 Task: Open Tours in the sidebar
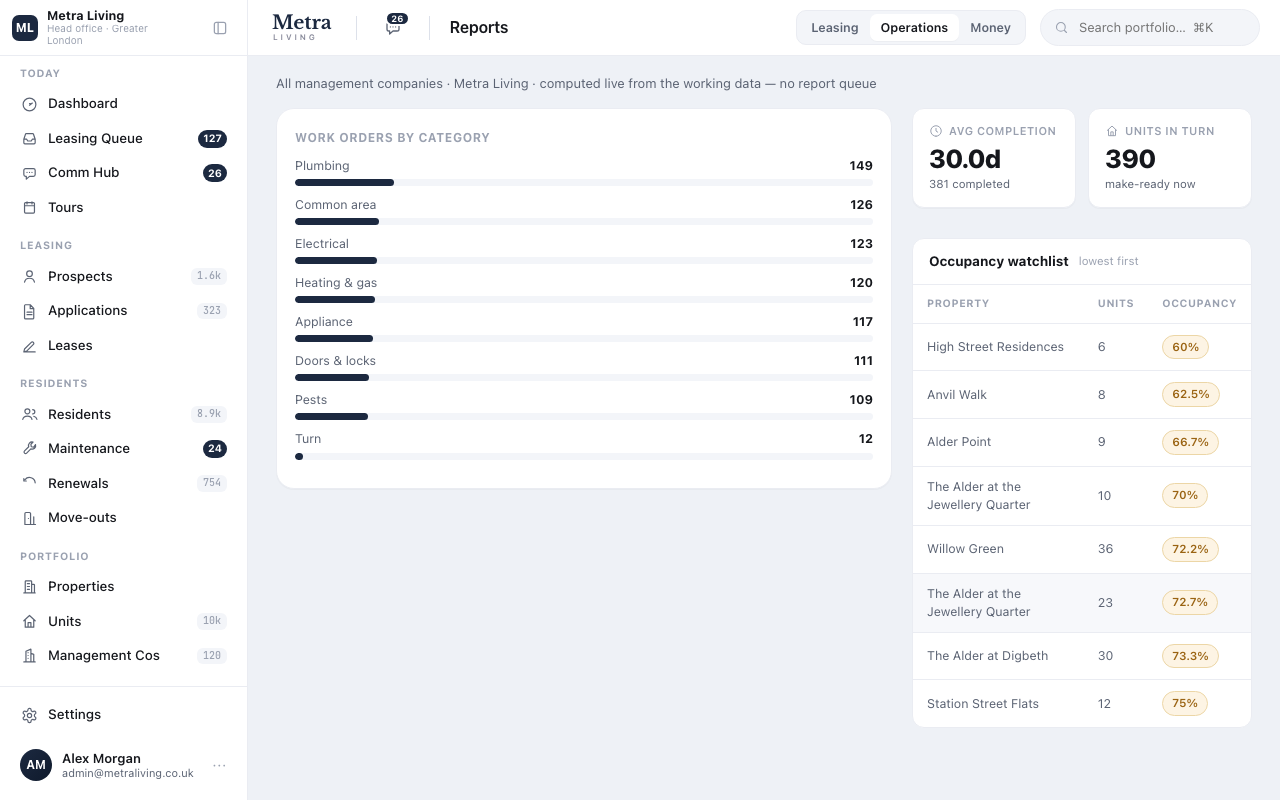point(124,208)
